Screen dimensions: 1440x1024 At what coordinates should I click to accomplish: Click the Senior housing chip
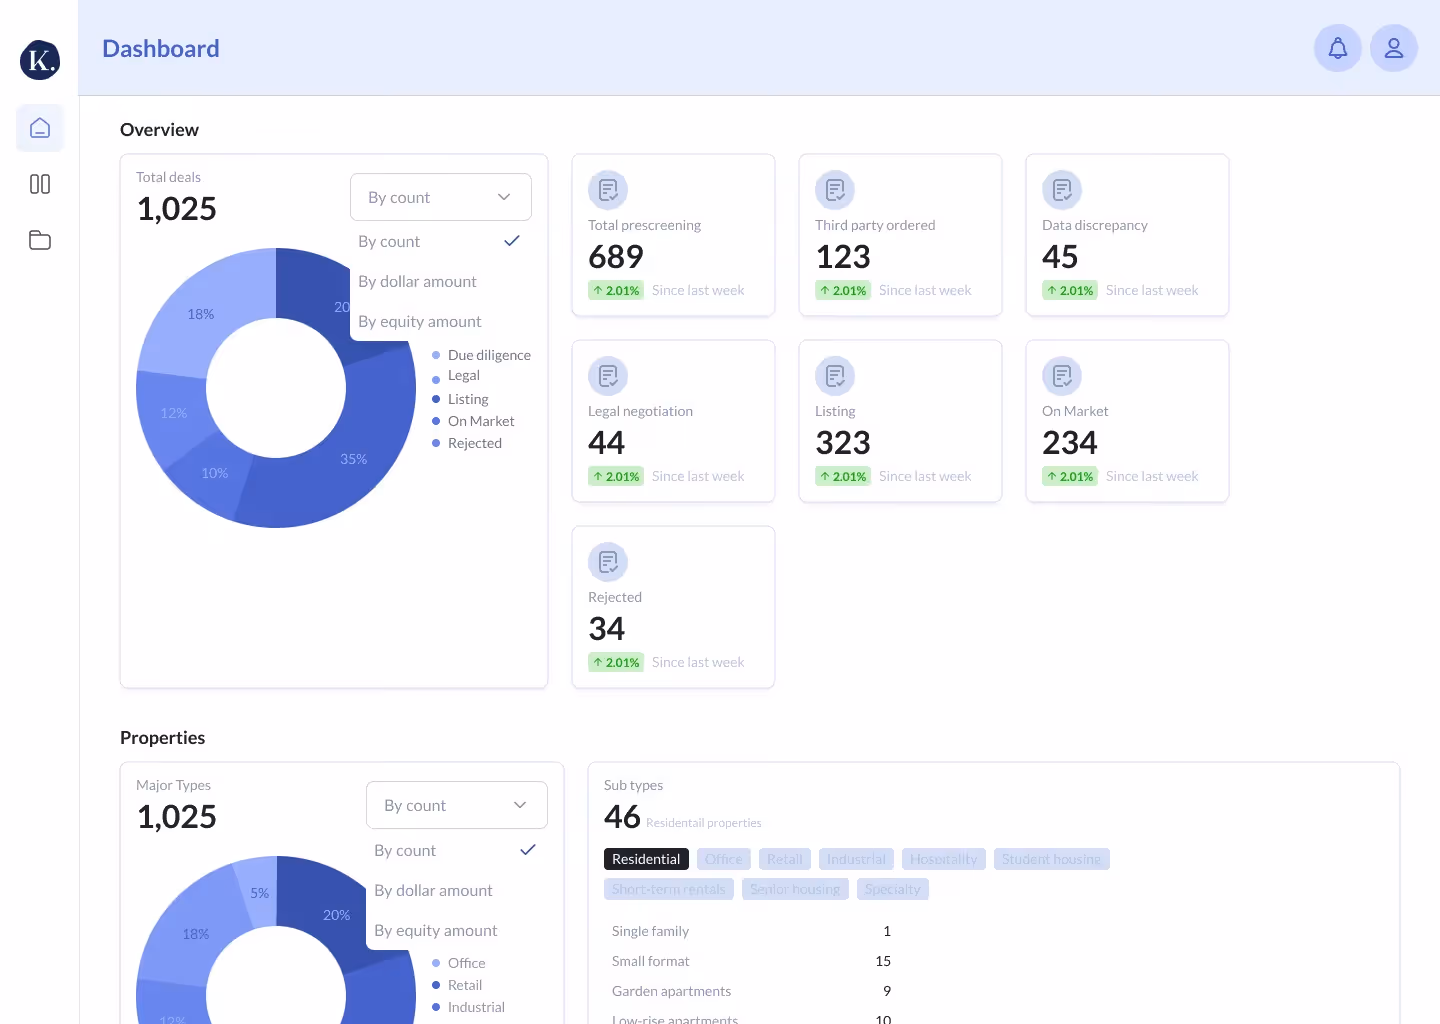pos(795,888)
